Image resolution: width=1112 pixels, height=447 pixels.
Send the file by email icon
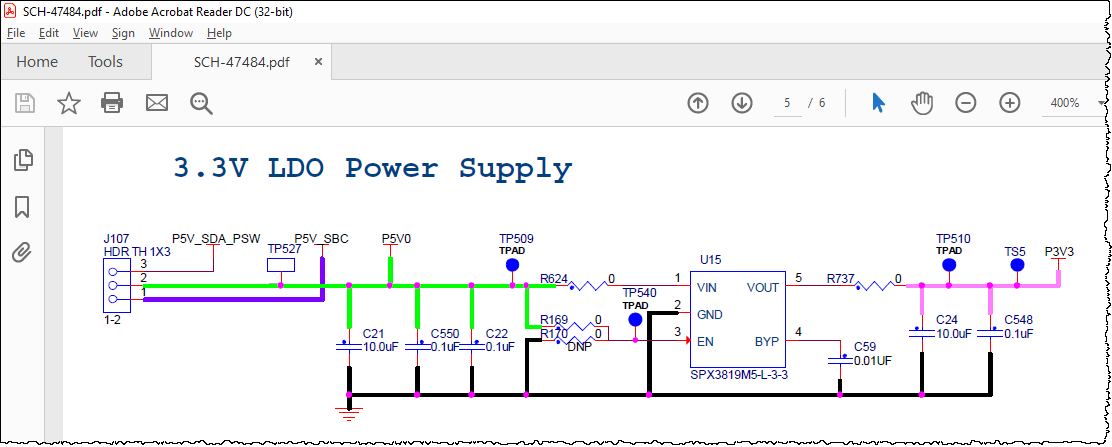(x=157, y=103)
